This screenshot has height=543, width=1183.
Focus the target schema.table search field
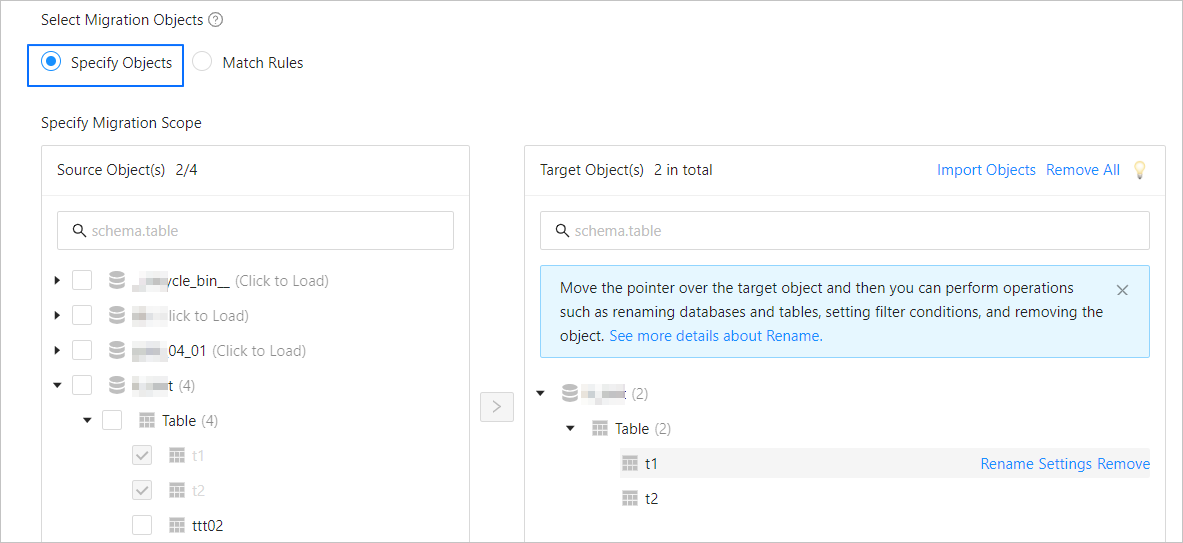click(844, 231)
